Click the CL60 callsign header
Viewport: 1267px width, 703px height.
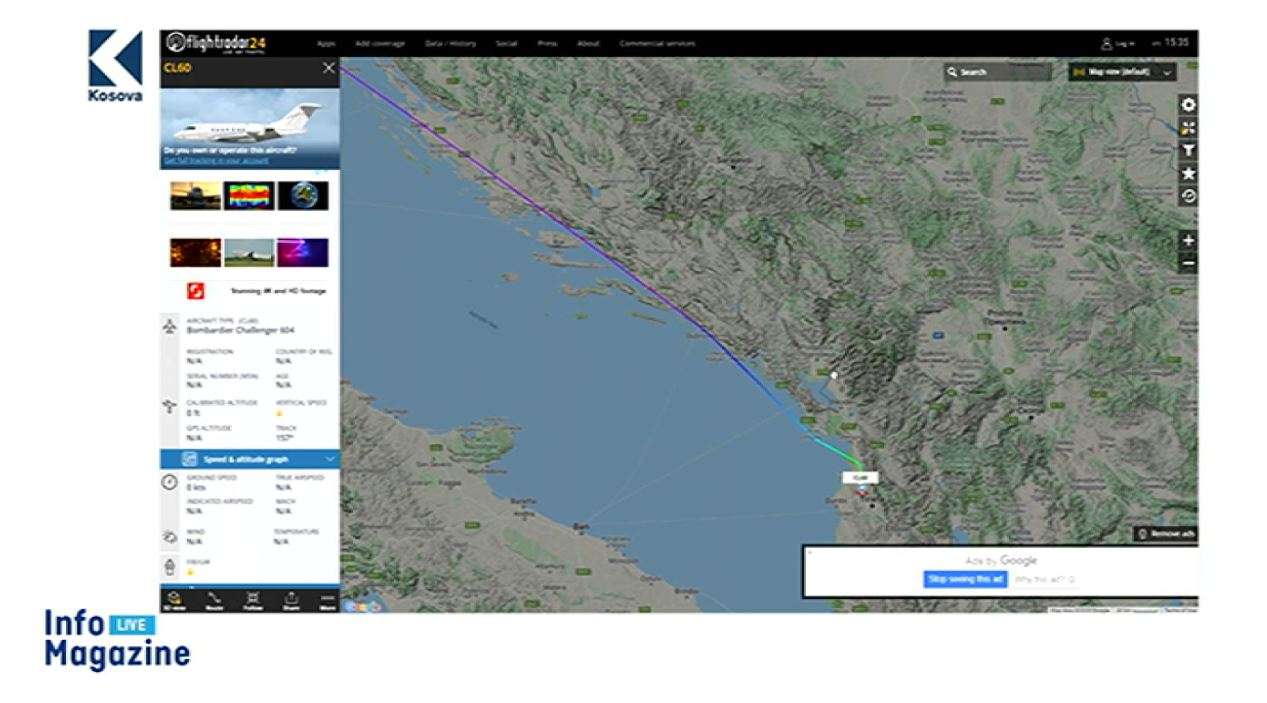[x=177, y=68]
